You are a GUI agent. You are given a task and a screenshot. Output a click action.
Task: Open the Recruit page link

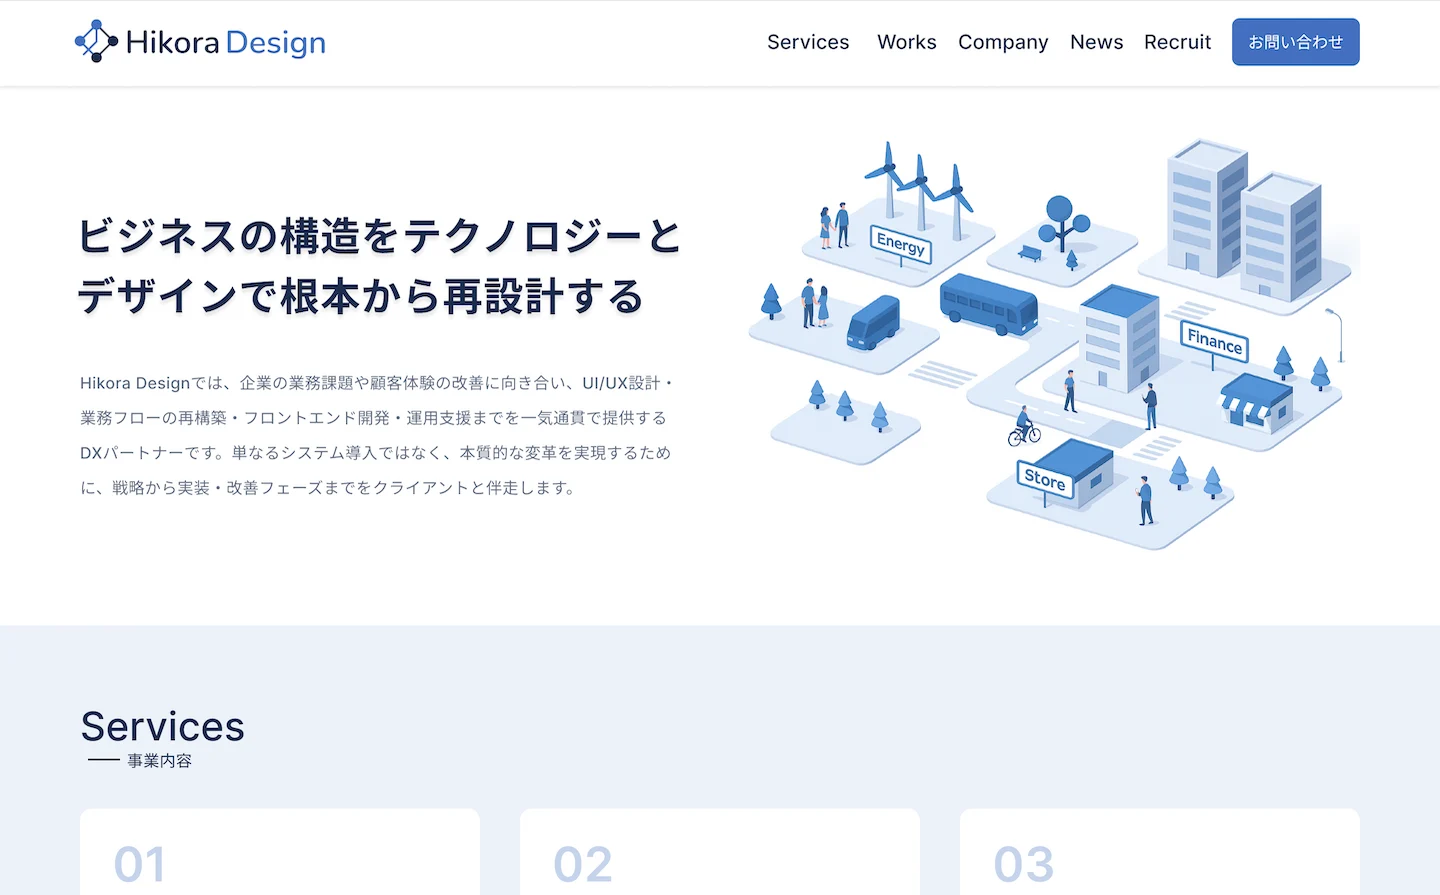pos(1177,42)
